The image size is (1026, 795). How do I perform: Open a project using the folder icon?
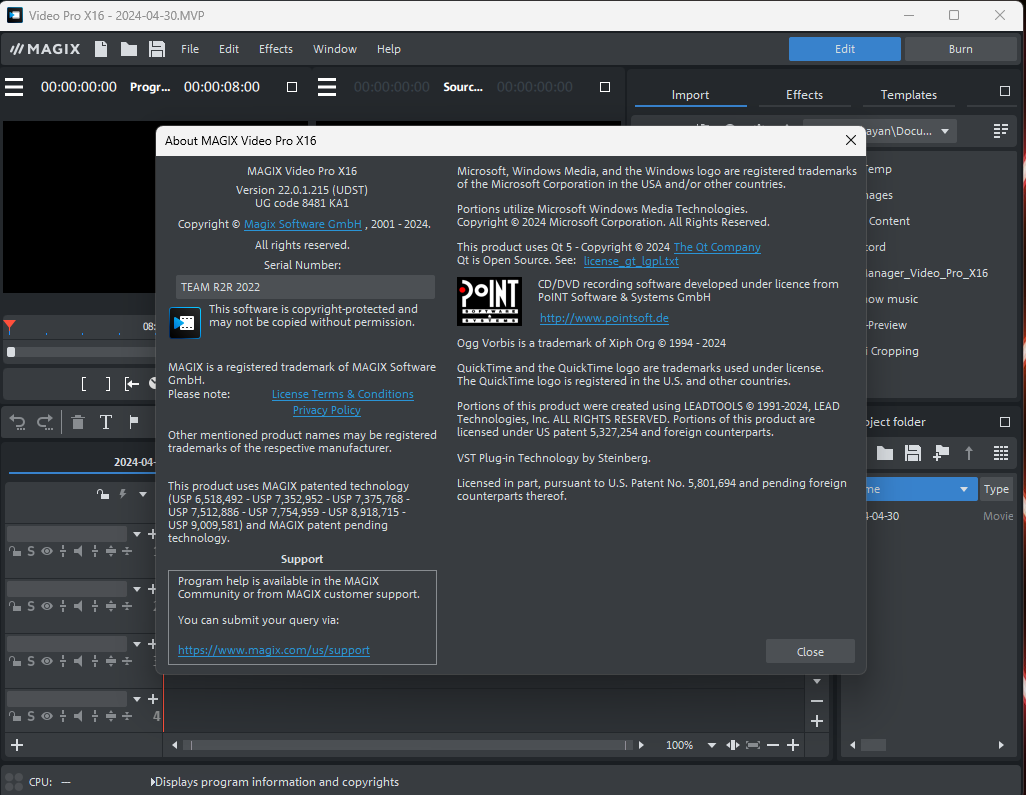point(129,49)
